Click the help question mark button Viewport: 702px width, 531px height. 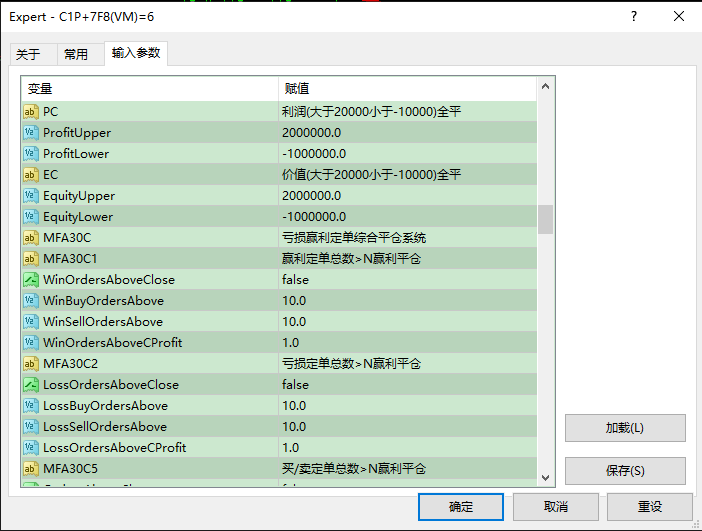point(634,17)
